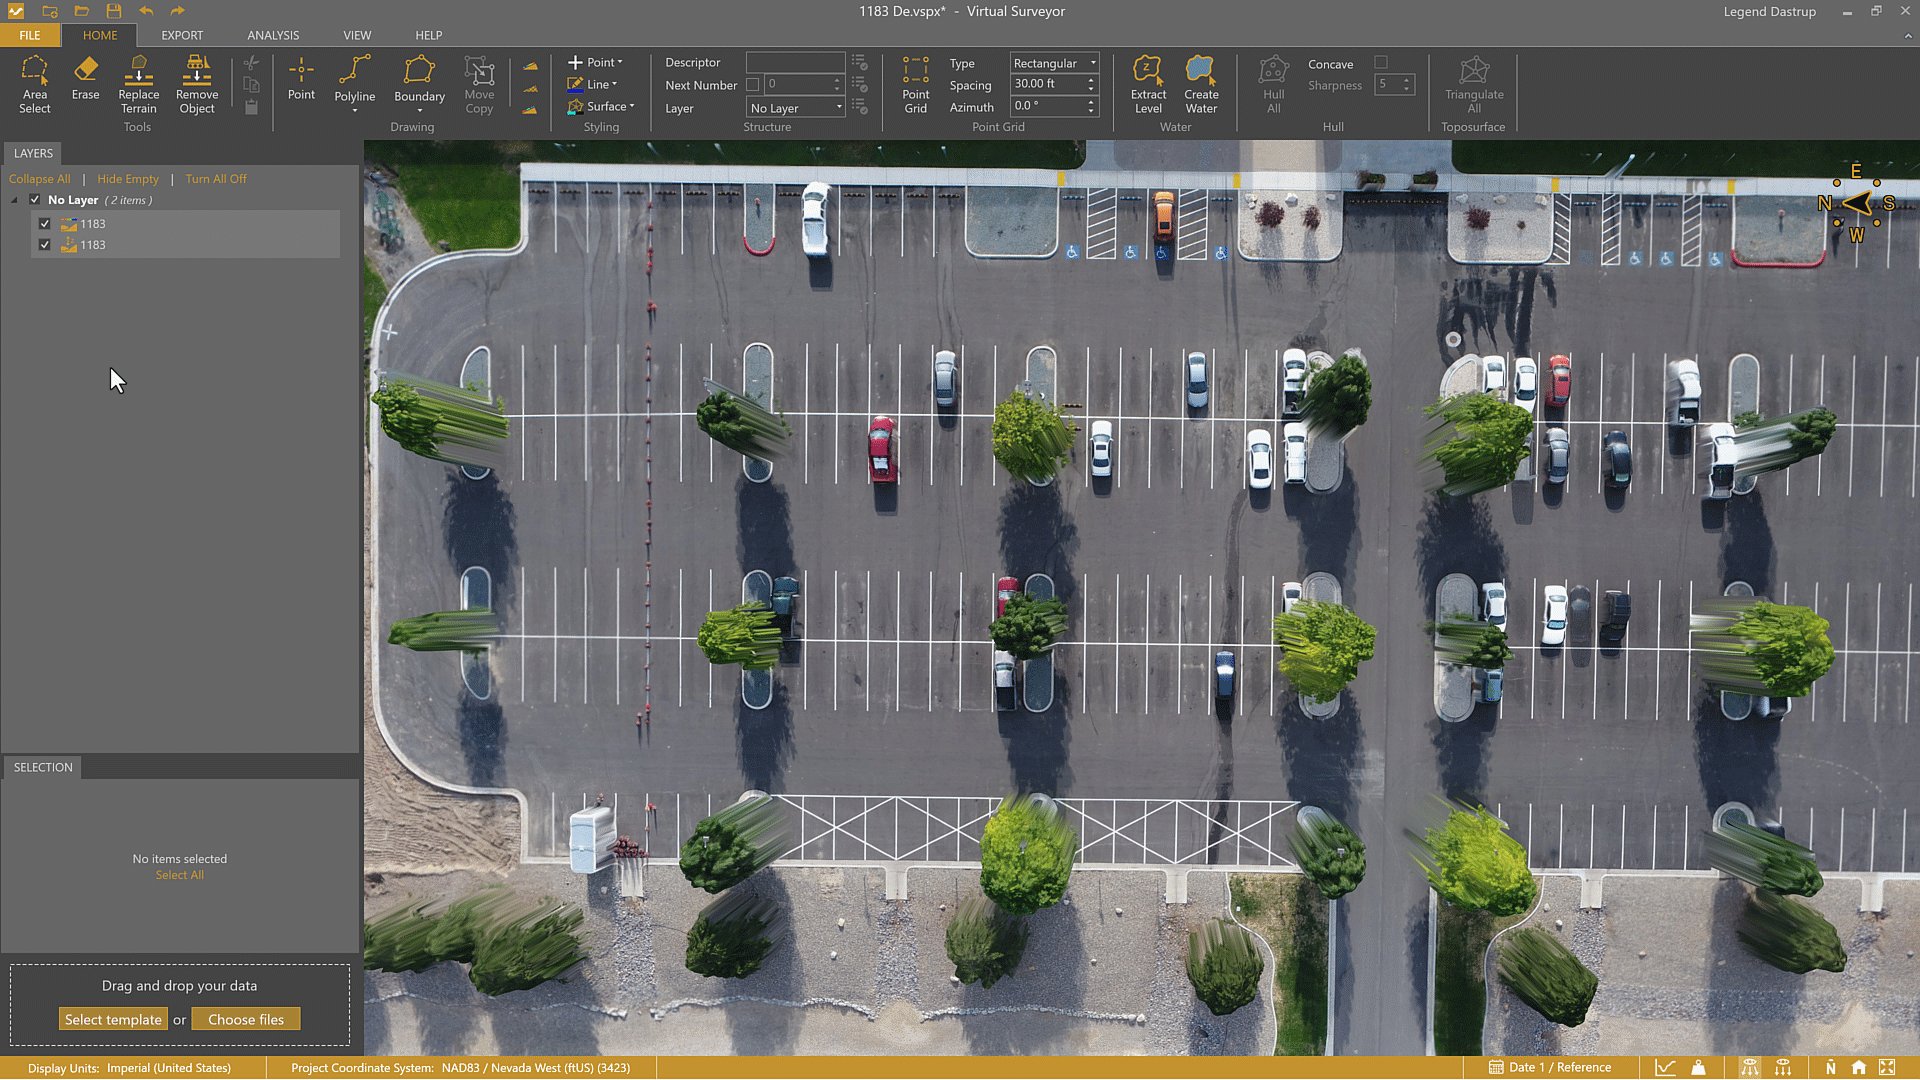The width and height of the screenshot is (1920, 1080).
Task: Switch to the ANALYSIS ribbon tab
Action: 273,35
